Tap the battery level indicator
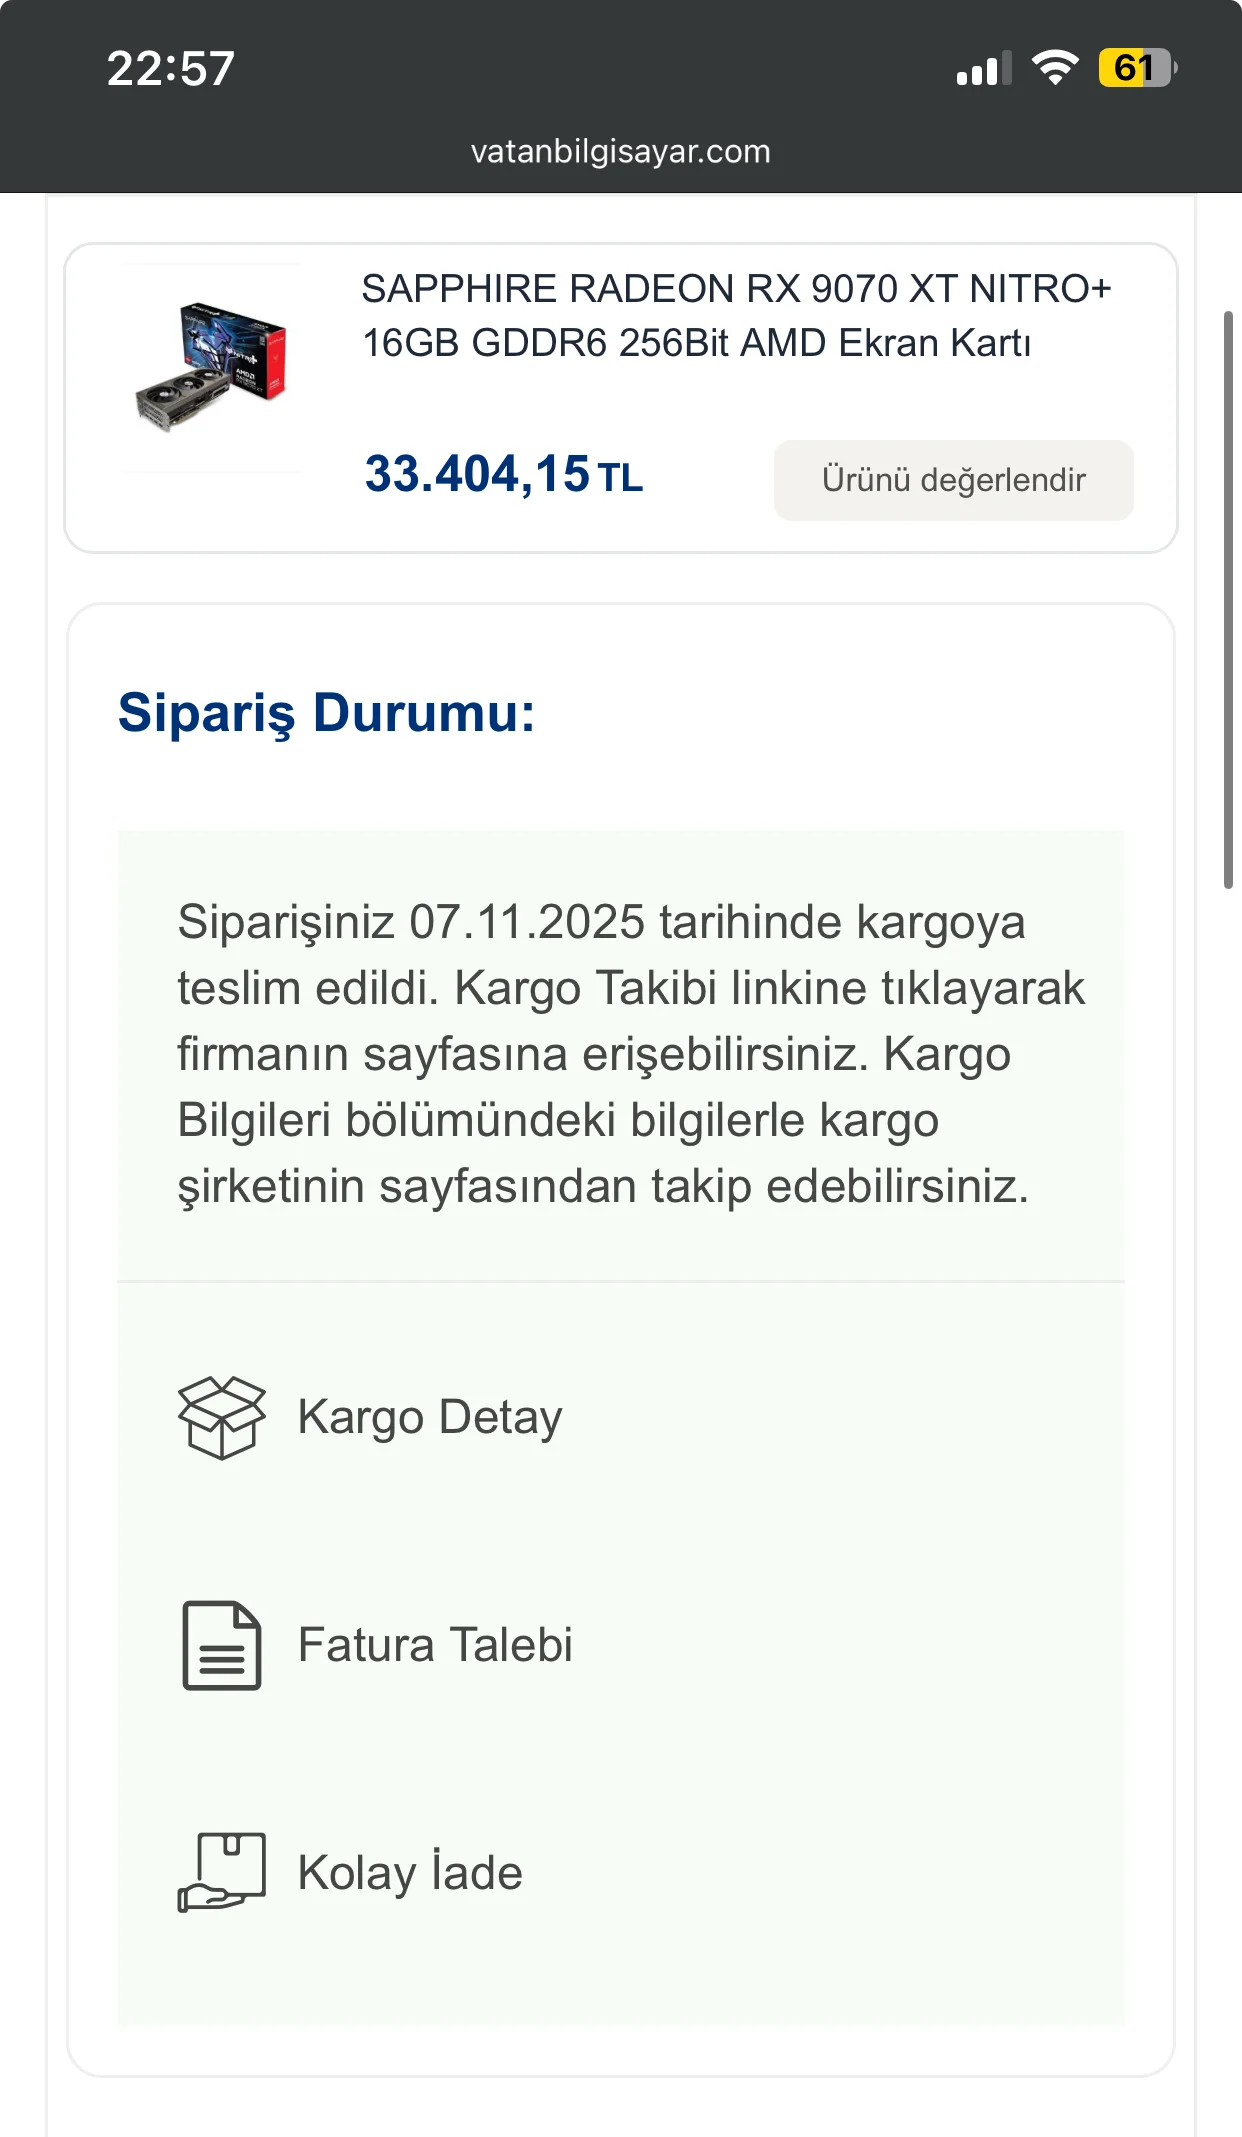Screen dimensions: 1242x2137 pyautogui.click(x=1137, y=68)
